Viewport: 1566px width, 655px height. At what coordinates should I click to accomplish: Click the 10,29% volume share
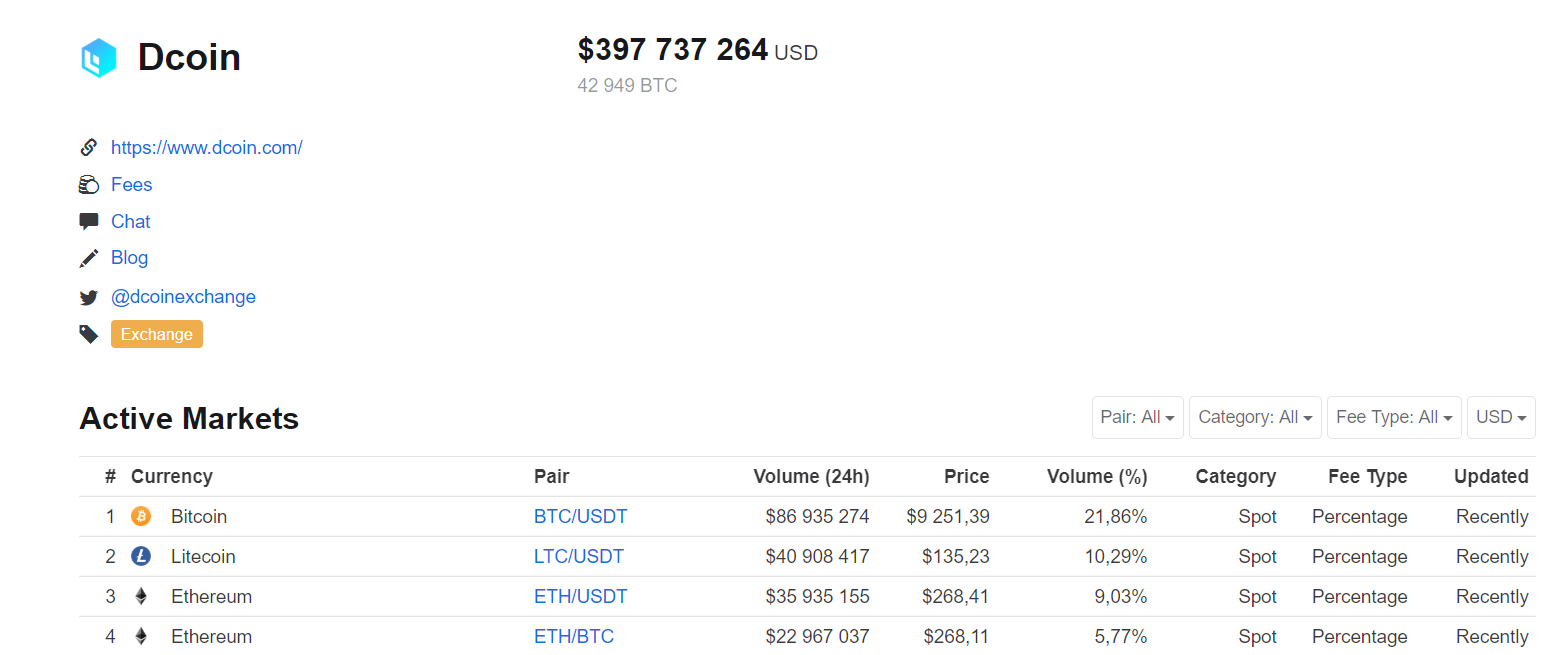pos(1116,556)
